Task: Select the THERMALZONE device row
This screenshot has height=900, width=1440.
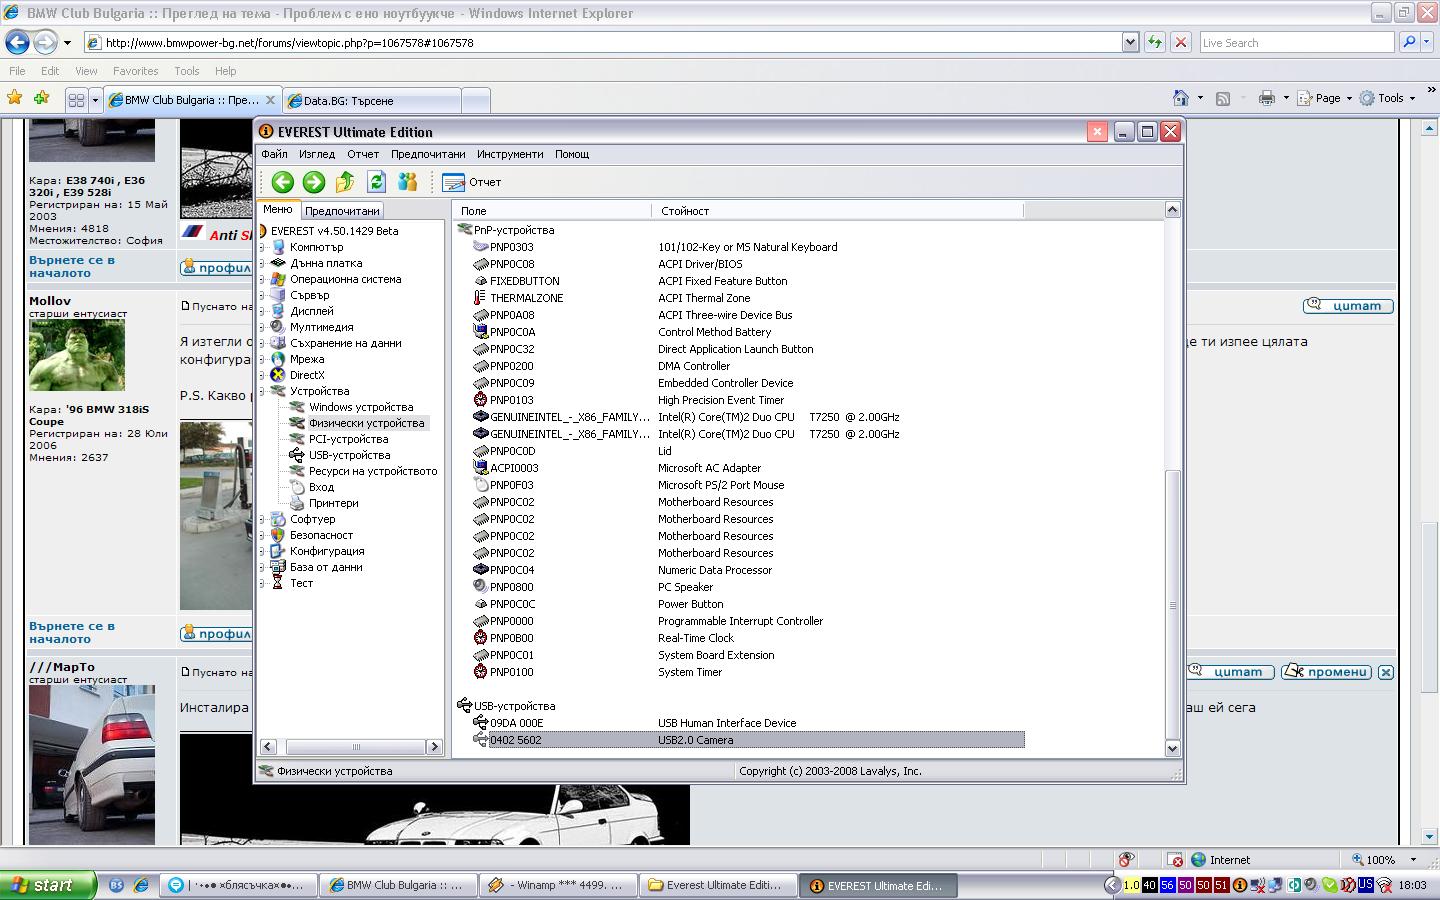Action: click(748, 298)
